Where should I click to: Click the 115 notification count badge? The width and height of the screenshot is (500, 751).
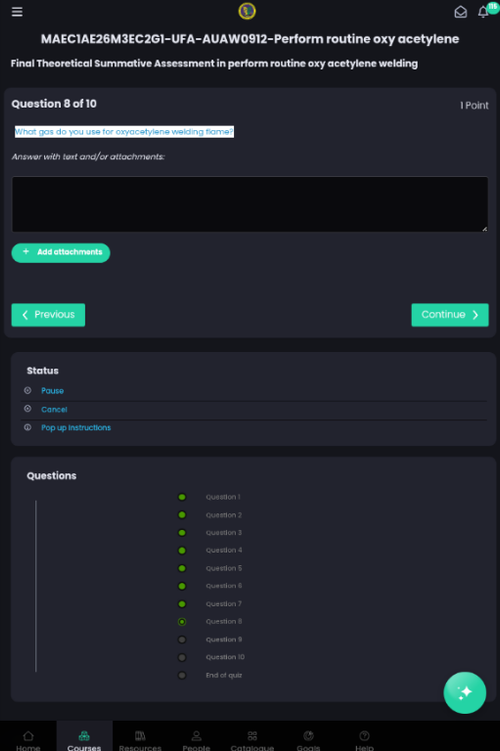pos(493,7)
